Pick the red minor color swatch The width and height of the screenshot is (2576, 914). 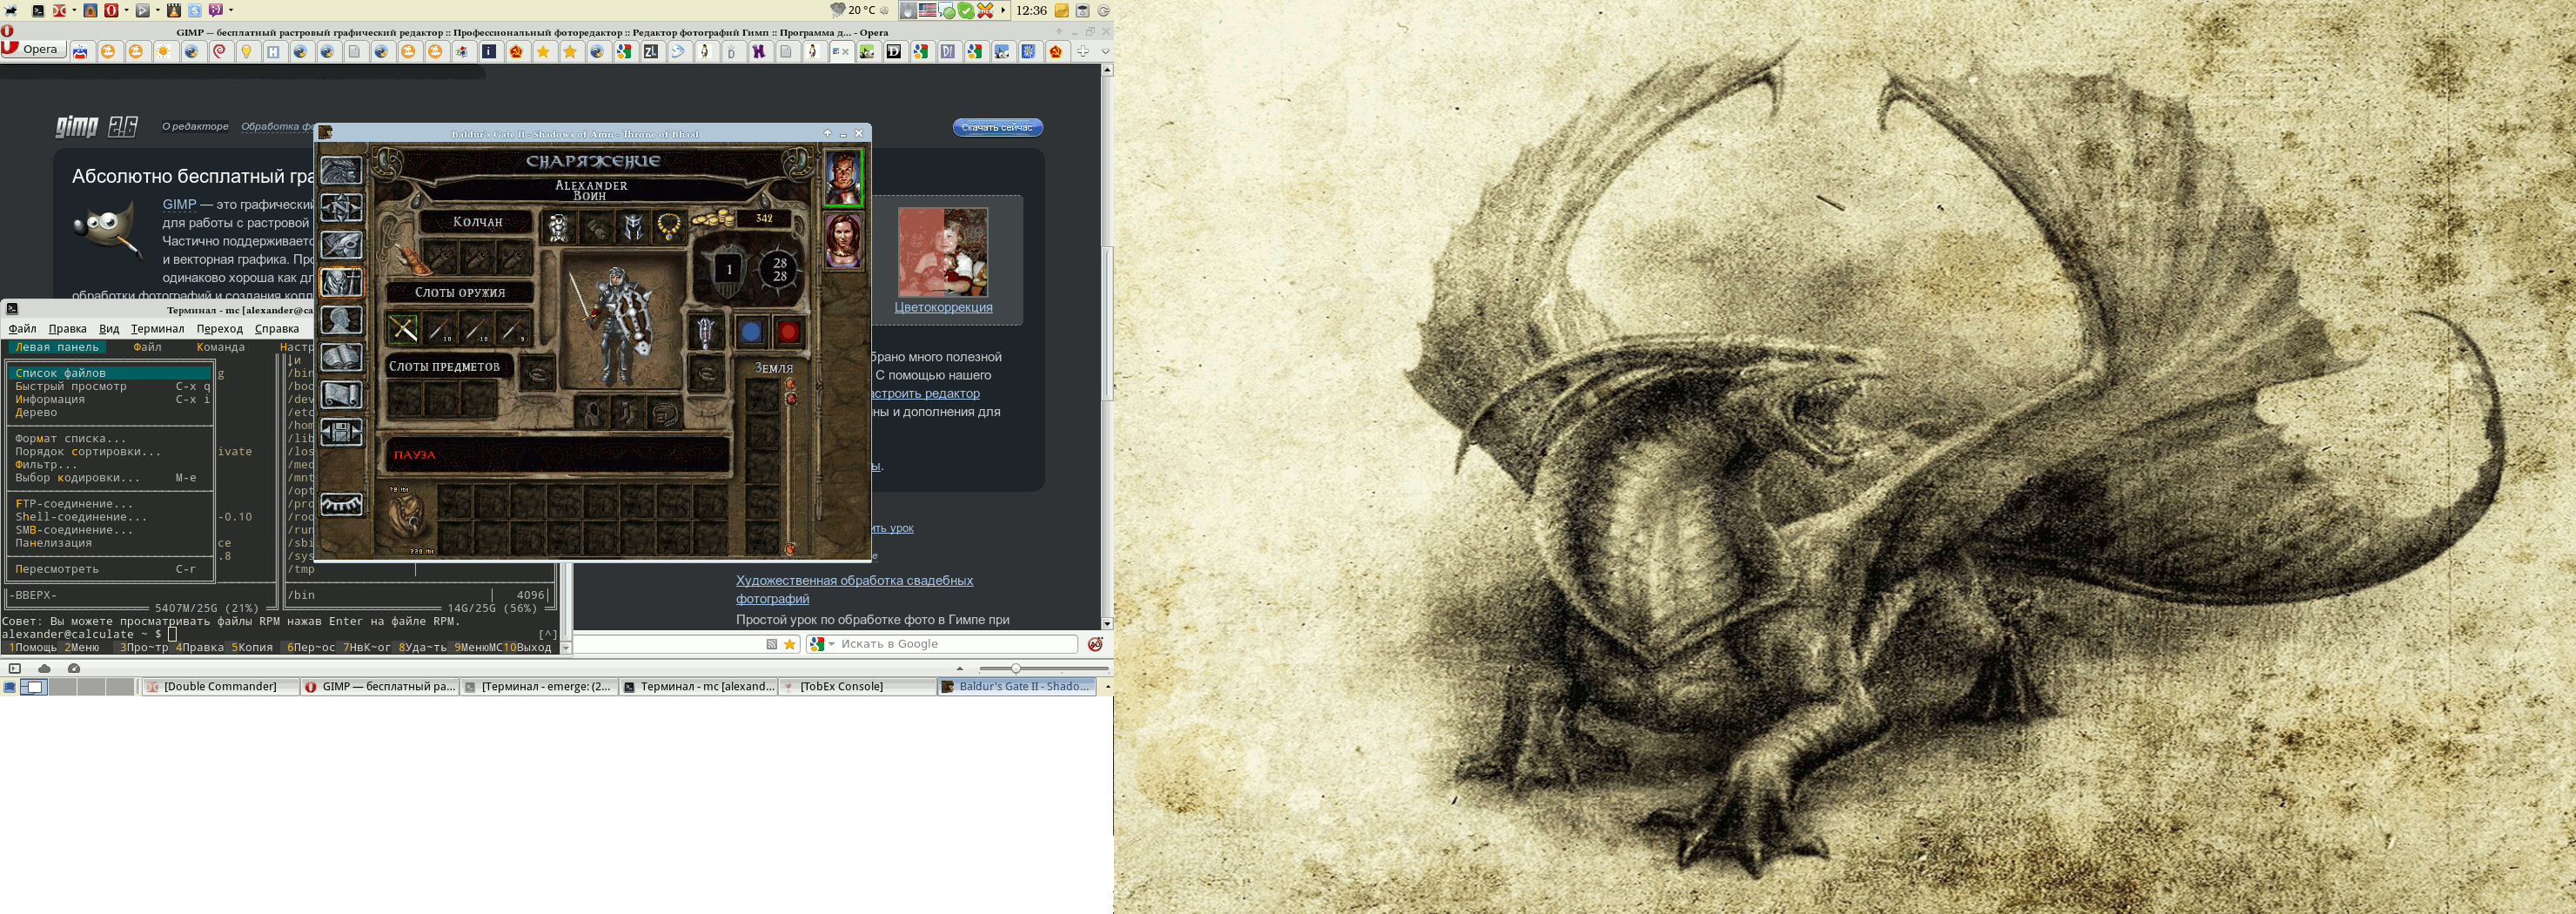click(x=788, y=331)
